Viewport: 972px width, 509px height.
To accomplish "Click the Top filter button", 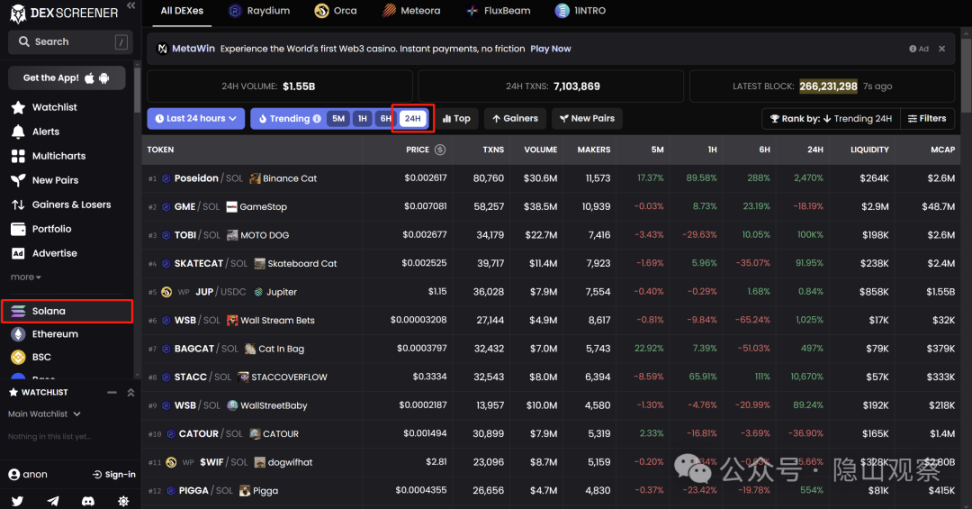I will [456, 118].
